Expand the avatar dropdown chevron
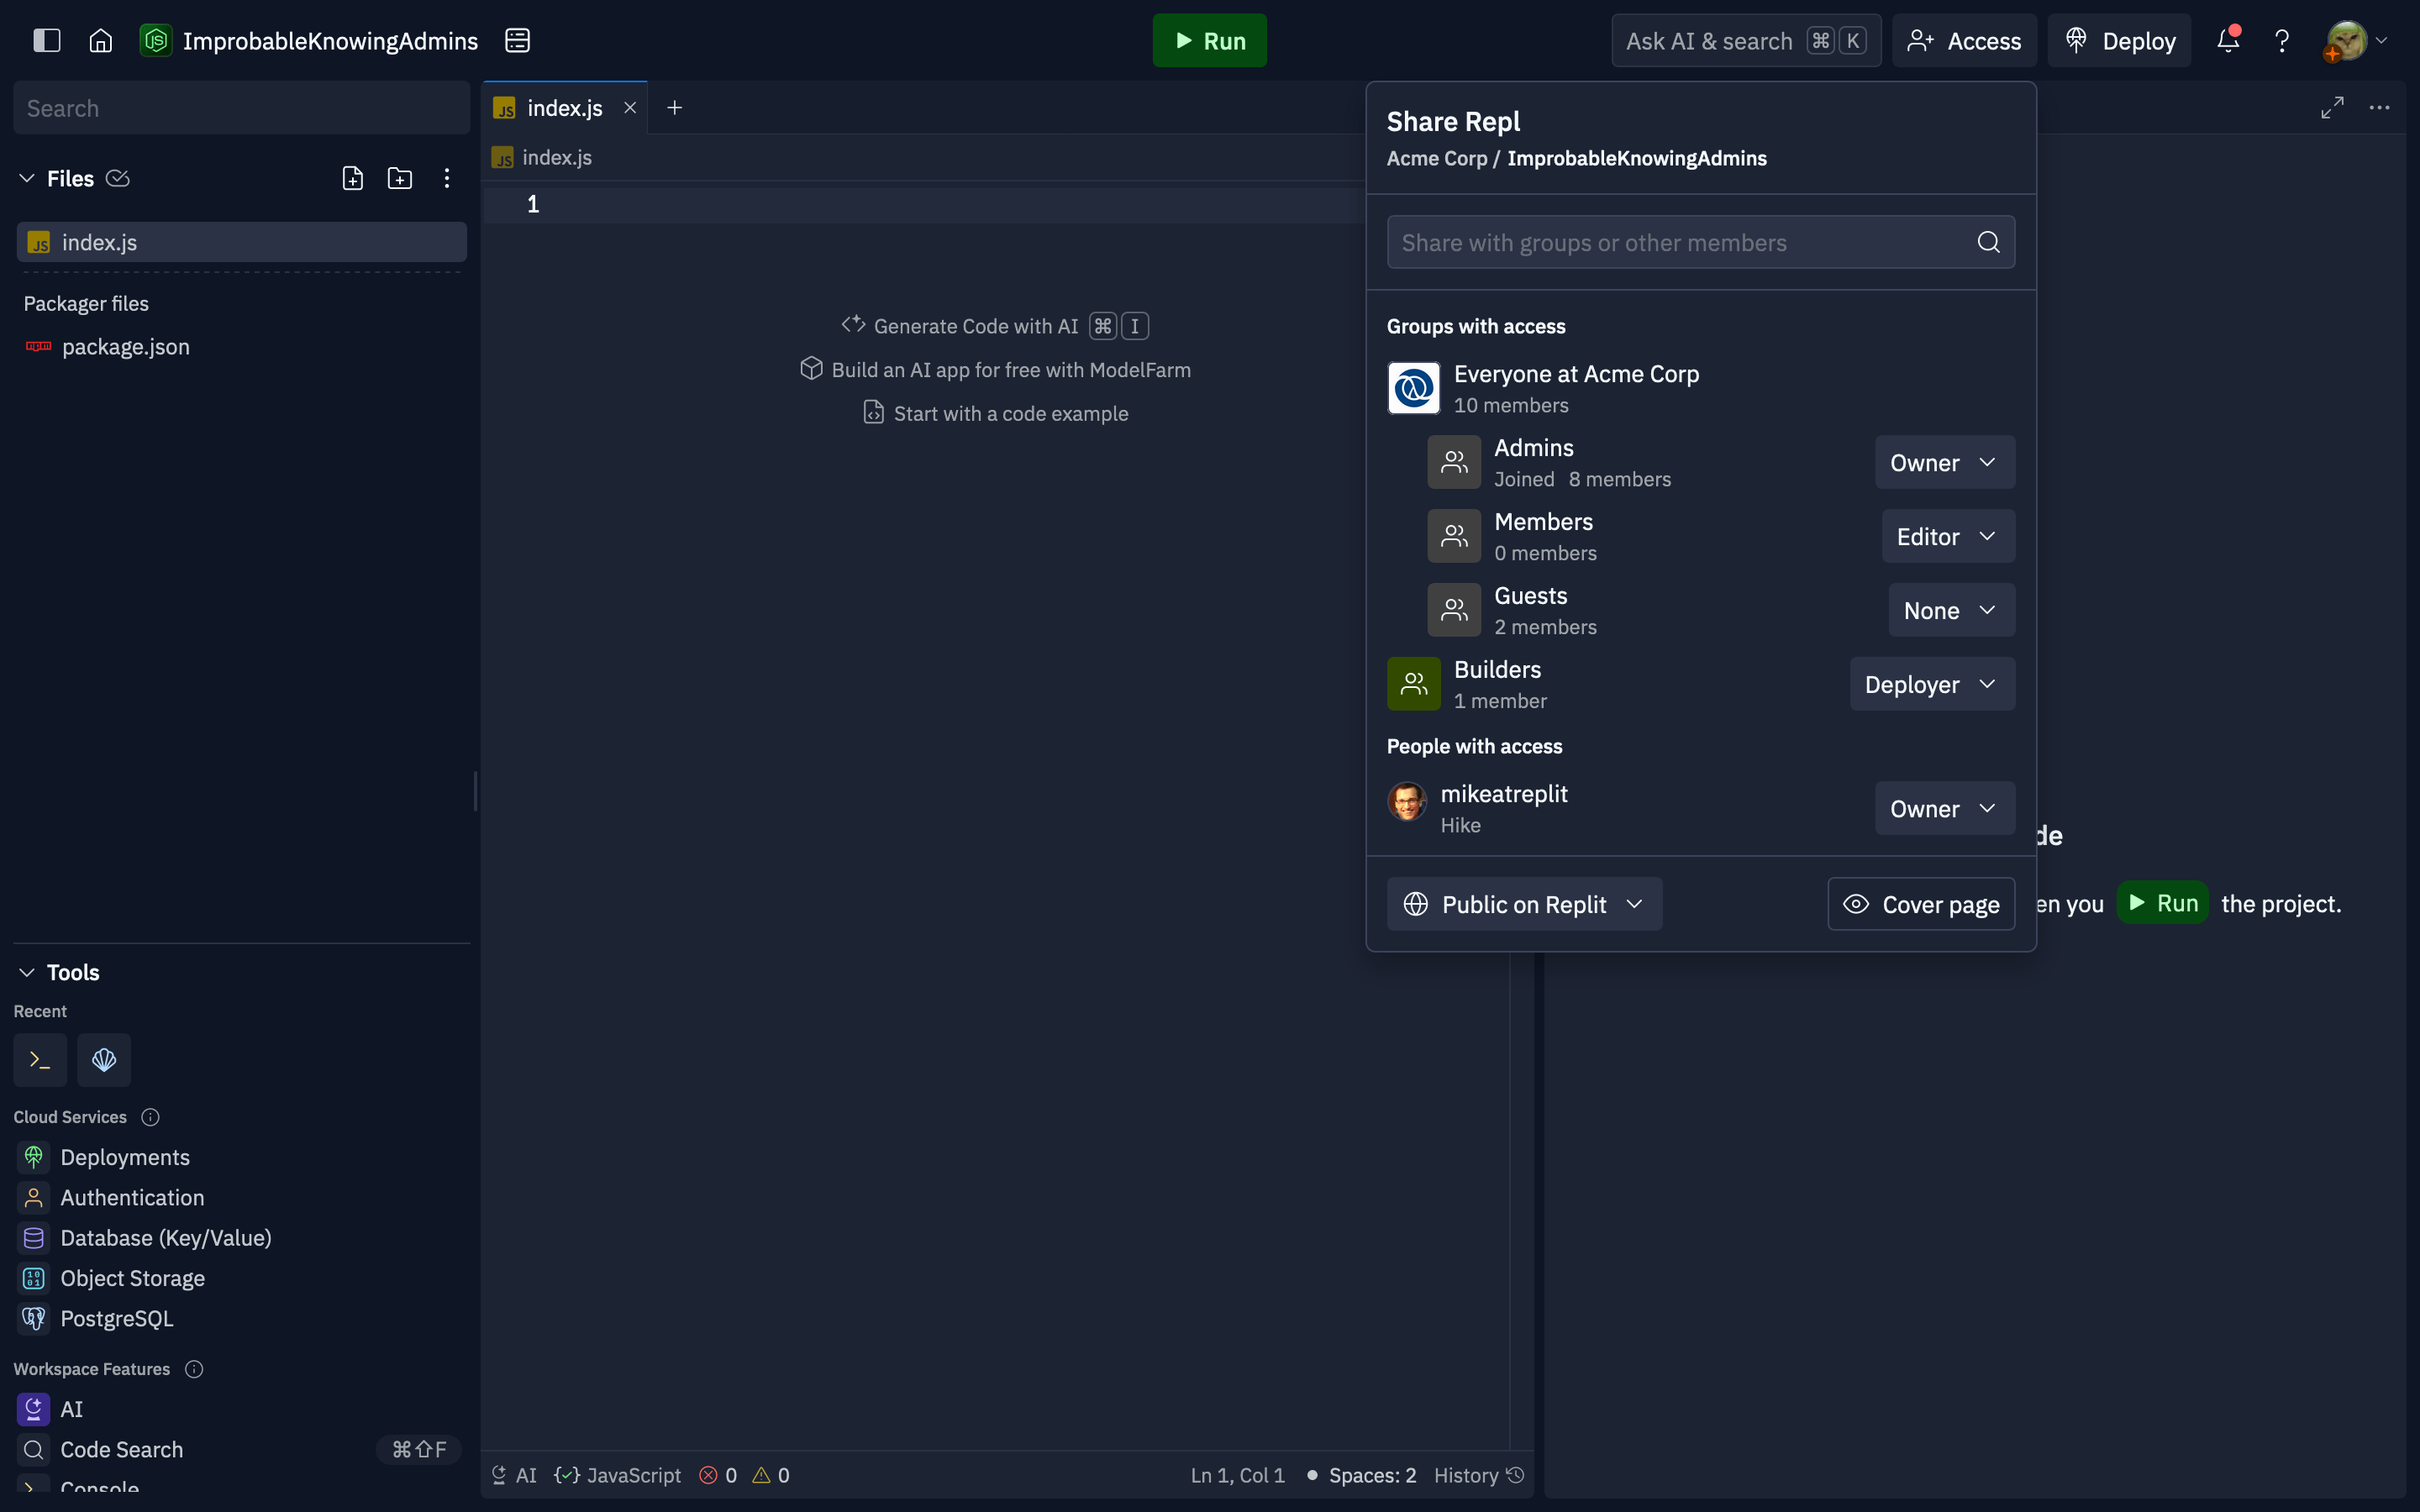Image resolution: width=2420 pixels, height=1512 pixels. (x=2382, y=41)
